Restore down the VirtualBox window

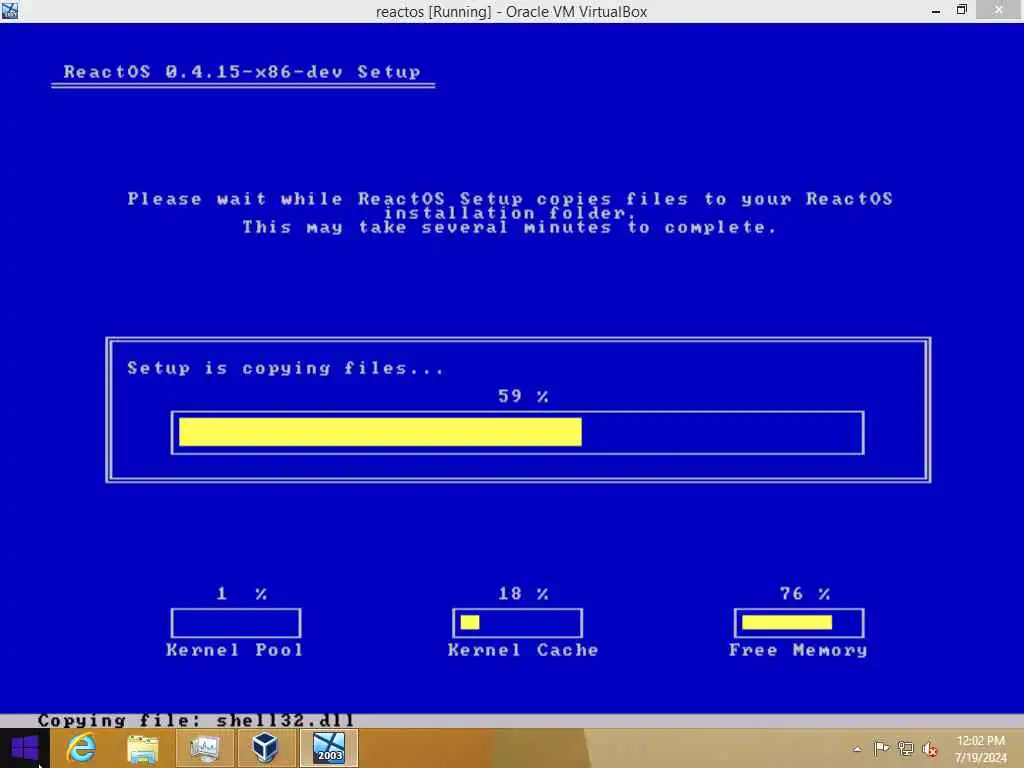coord(961,10)
